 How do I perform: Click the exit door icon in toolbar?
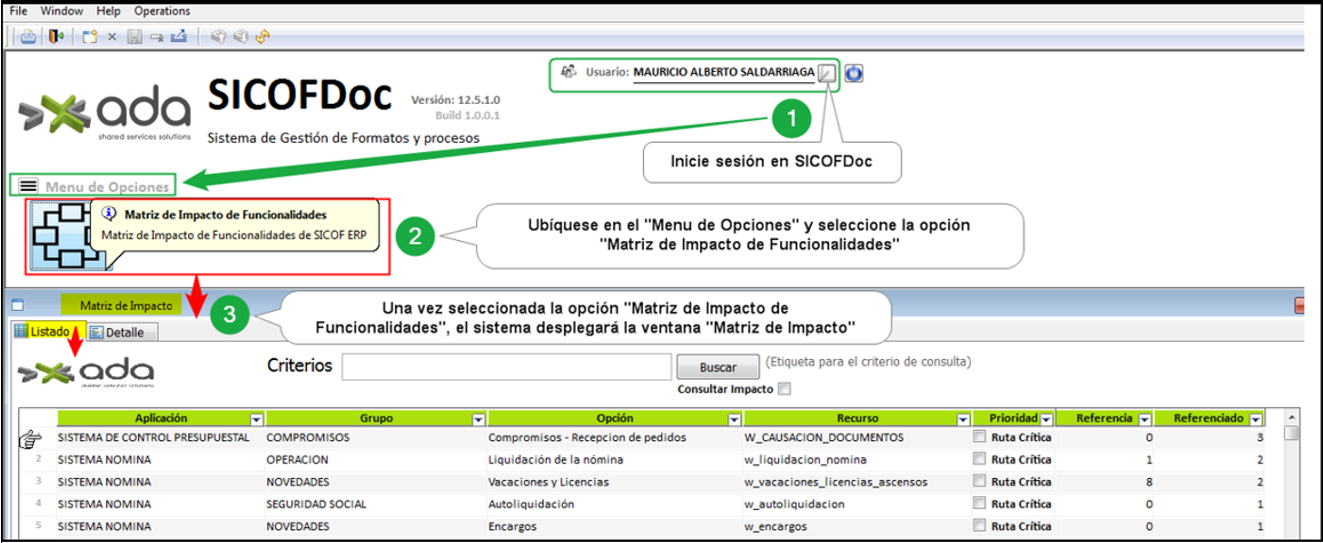(56, 36)
